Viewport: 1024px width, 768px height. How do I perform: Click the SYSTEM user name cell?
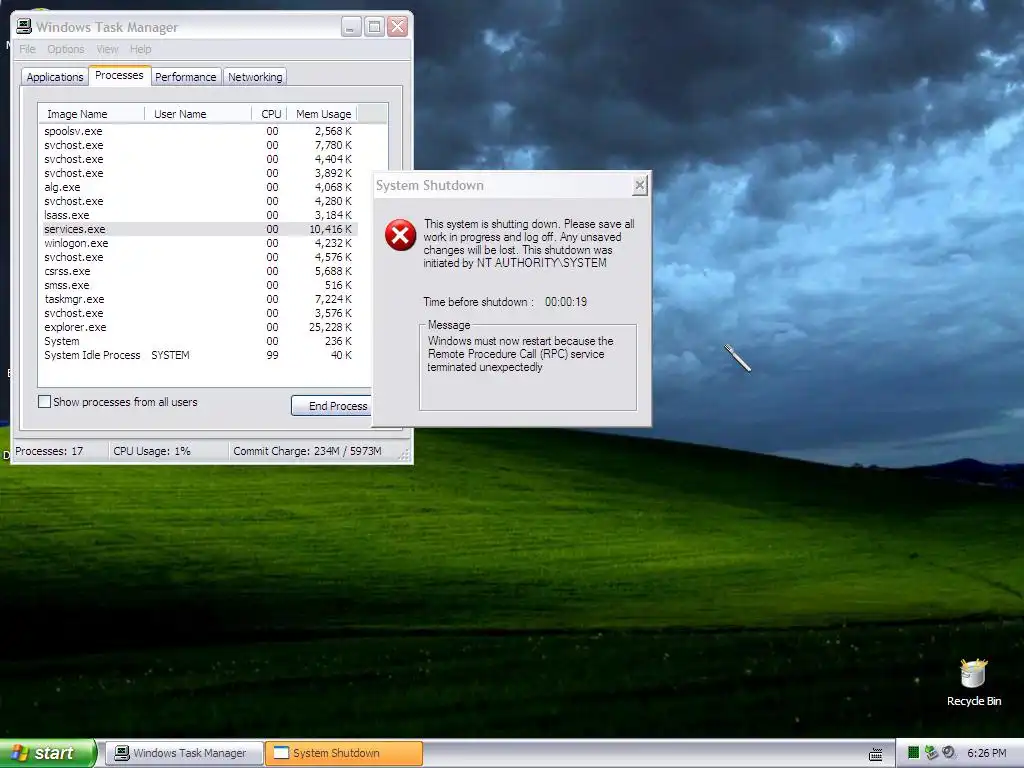(170, 355)
